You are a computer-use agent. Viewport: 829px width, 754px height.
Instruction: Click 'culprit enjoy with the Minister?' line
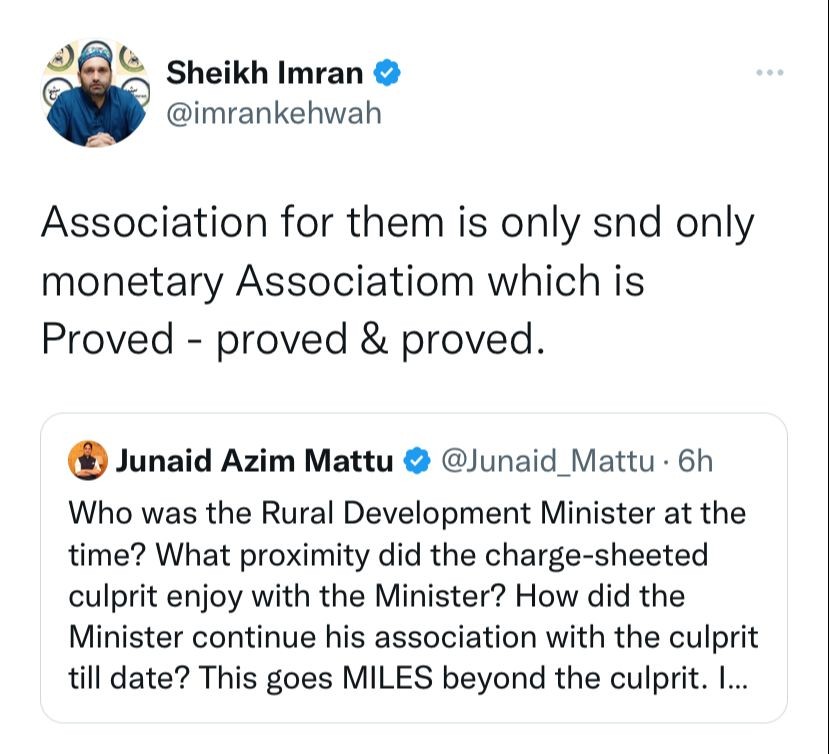click(x=288, y=596)
